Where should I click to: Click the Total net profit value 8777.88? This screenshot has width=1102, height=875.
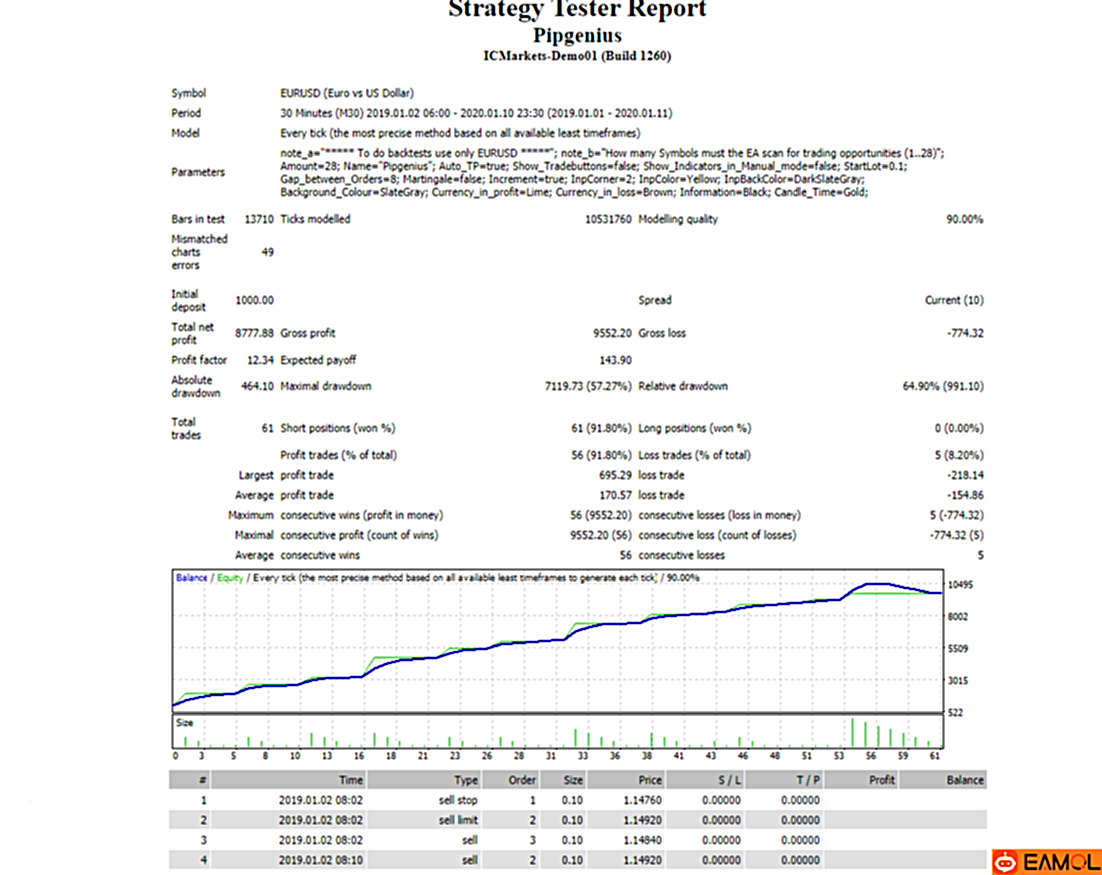pyautogui.click(x=254, y=333)
